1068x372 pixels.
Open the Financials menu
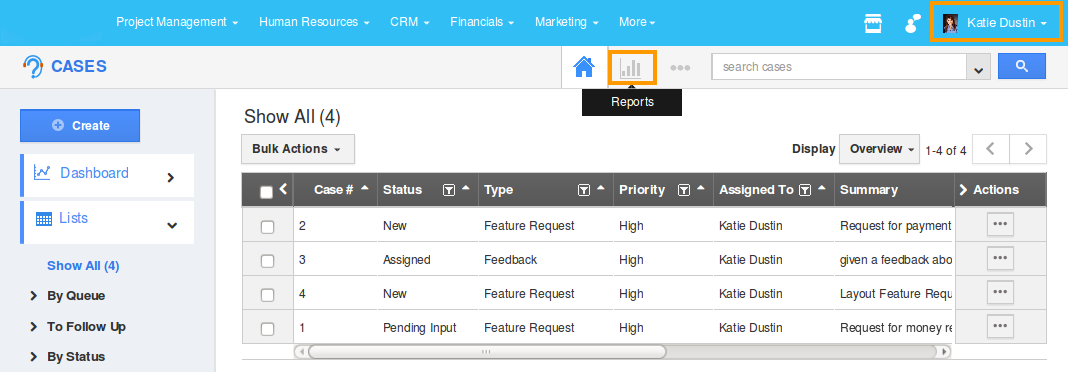coord(482,22)
